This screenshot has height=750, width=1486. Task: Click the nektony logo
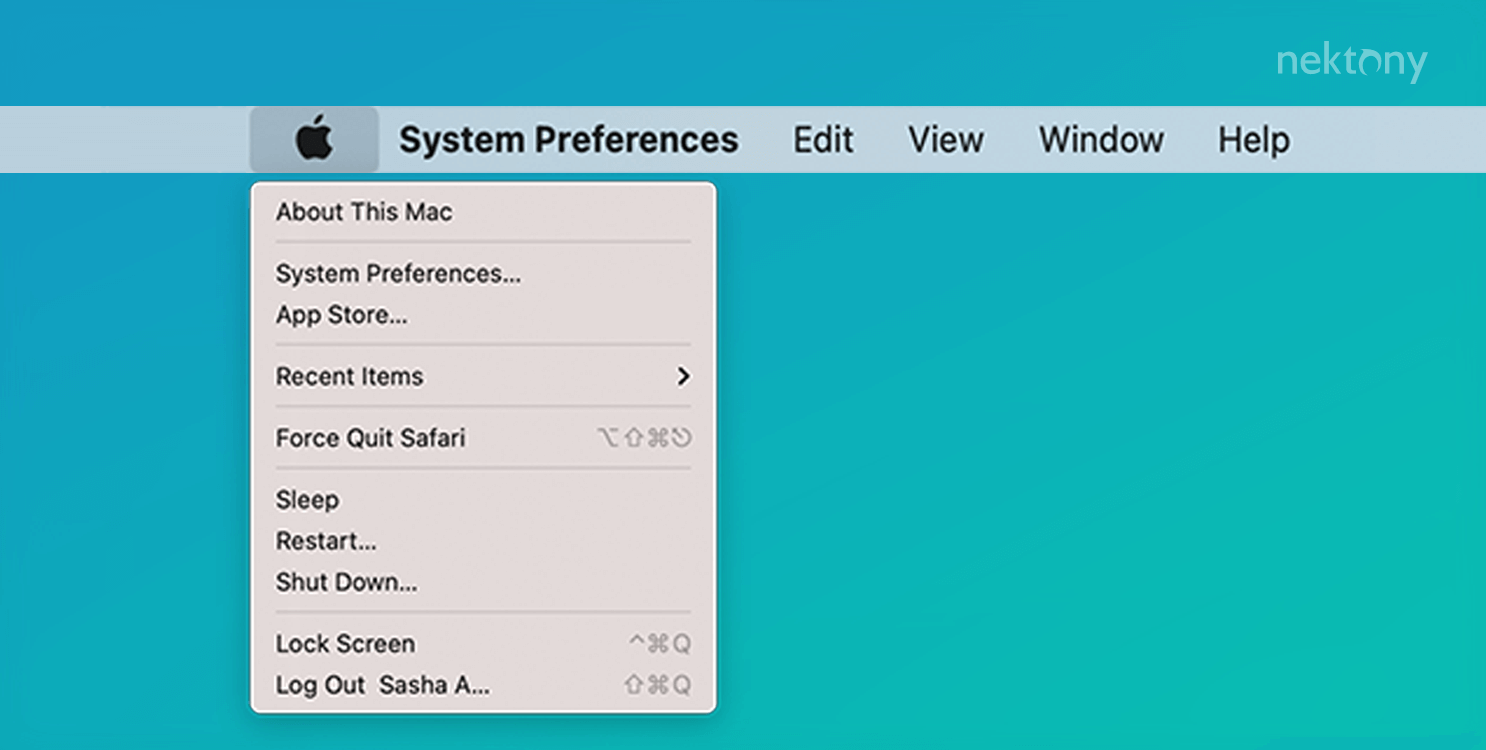click(x=1352, y=62)
